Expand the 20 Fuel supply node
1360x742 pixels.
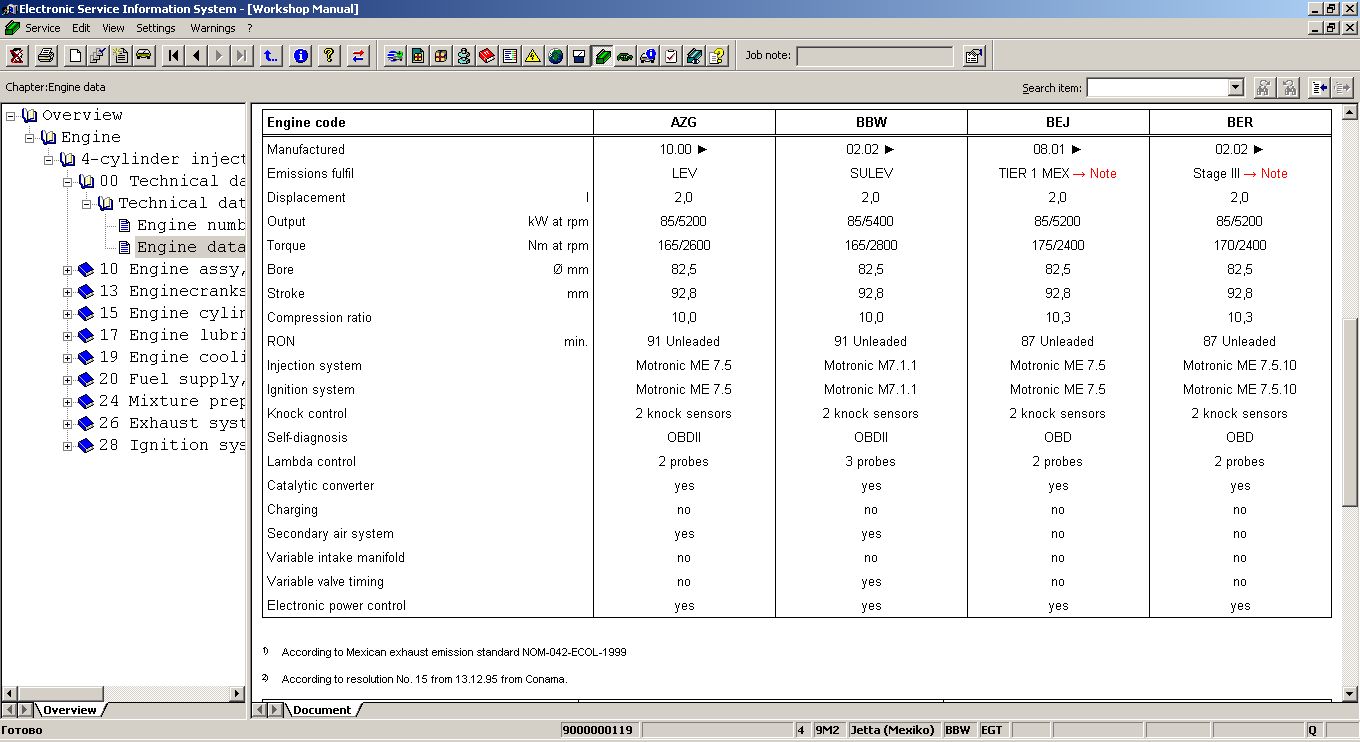[68, 380]
